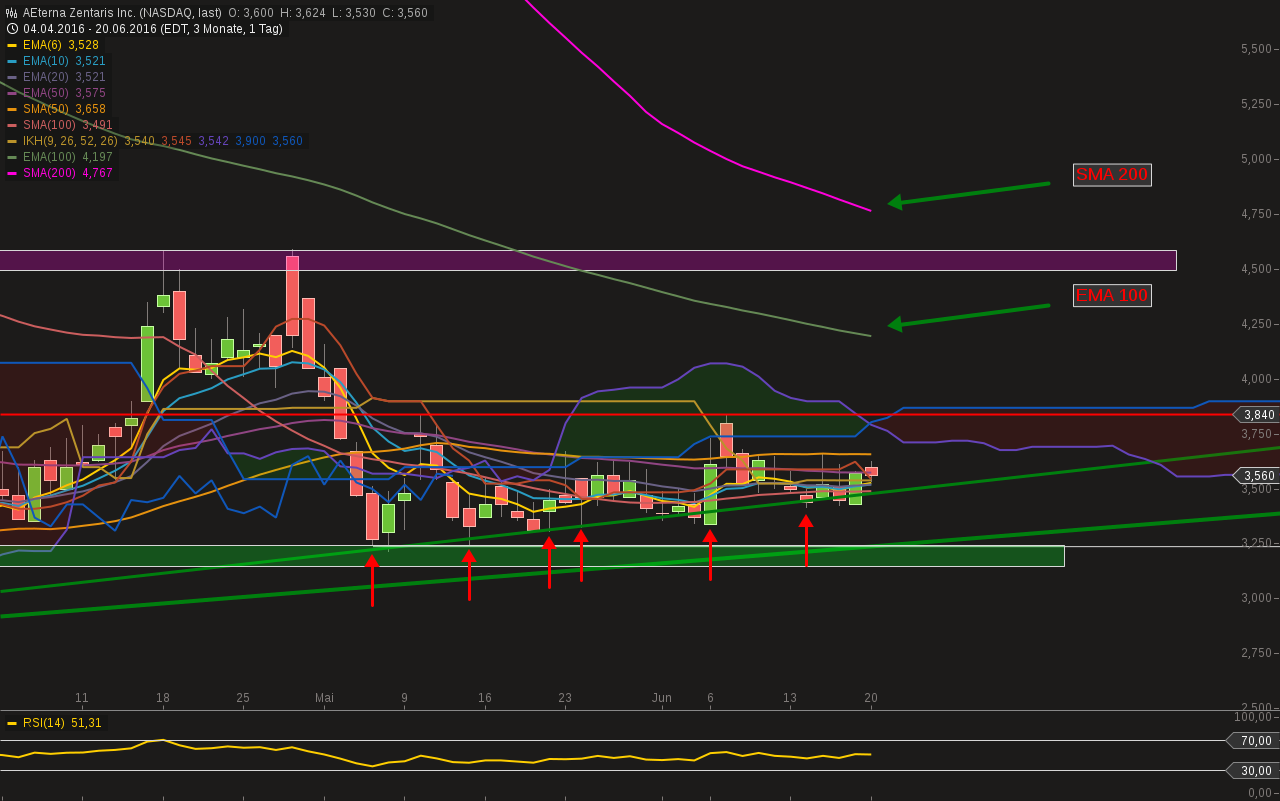Click the IKH value 3,900
Screen dimensions: 1280x801
[251, 141]
